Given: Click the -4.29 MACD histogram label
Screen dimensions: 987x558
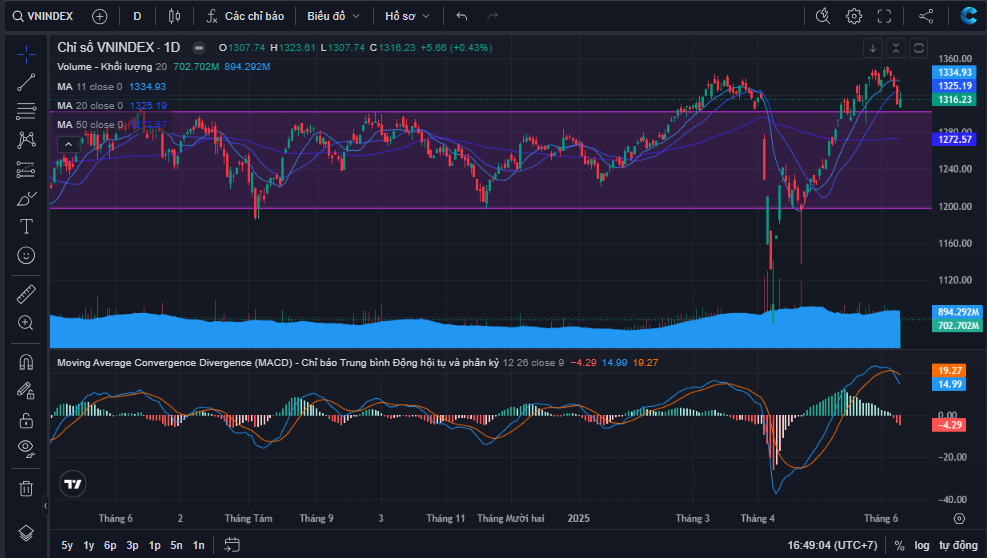Looking at the screenshot, I should 949,425.
